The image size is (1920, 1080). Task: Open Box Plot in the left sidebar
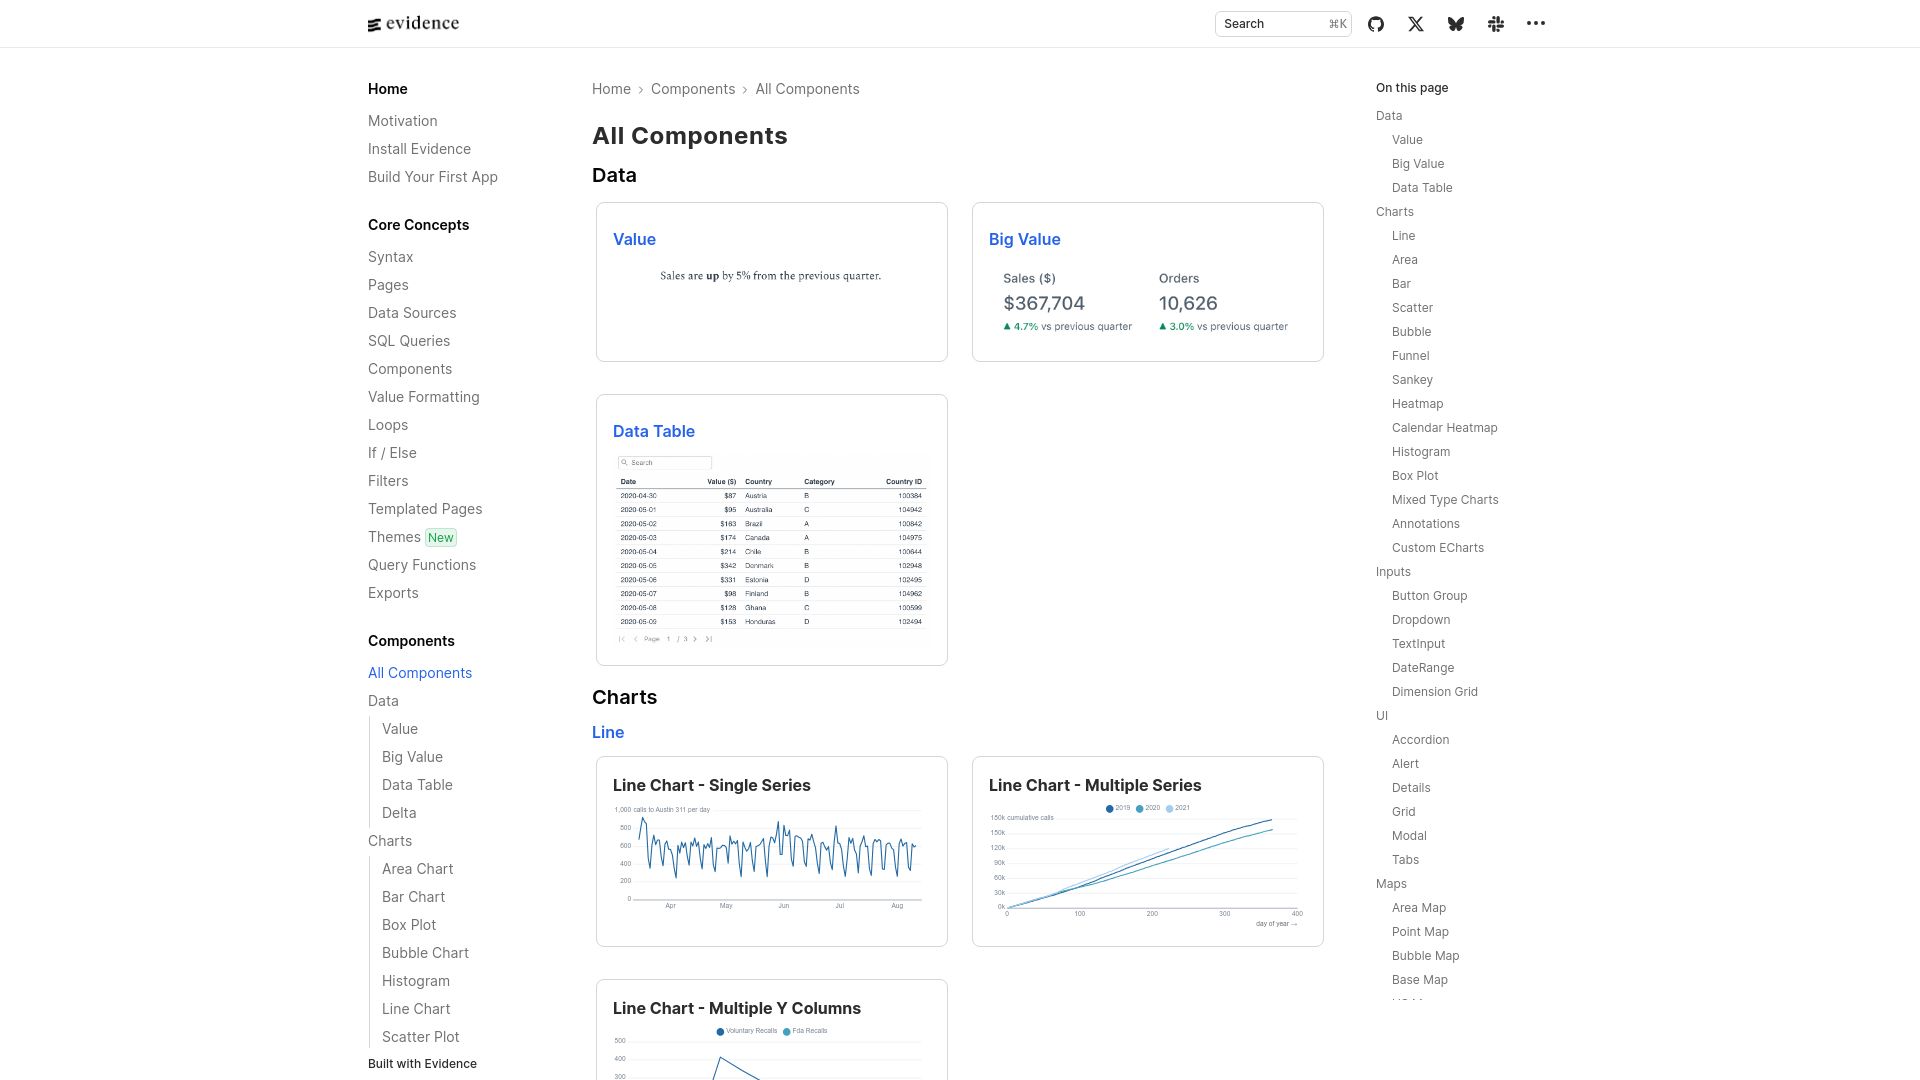pyautogui.click(x=409, y=925)
